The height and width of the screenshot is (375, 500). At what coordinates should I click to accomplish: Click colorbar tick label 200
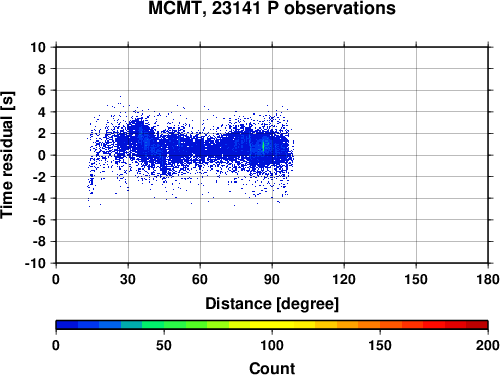tap(487, 345)
